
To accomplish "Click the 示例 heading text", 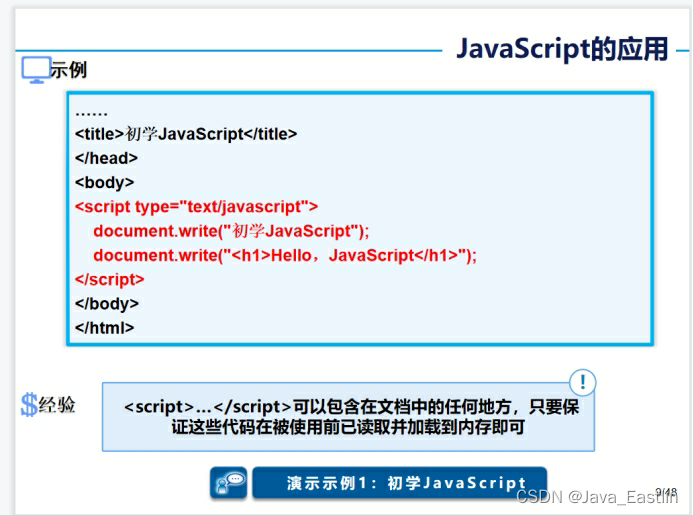I will tap(69, 70).
